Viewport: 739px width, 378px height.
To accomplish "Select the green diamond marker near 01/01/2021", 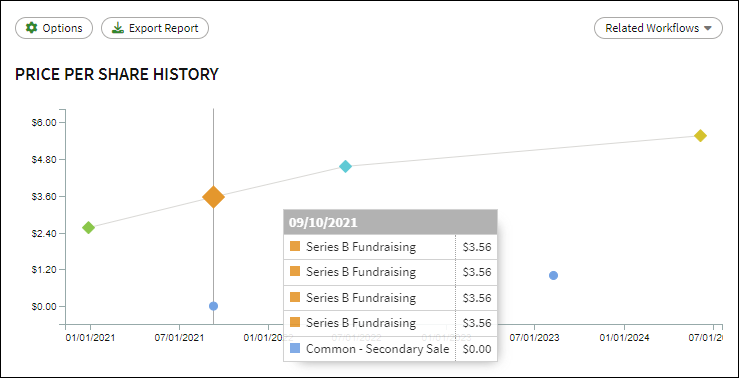I will [x=88, y=228].
